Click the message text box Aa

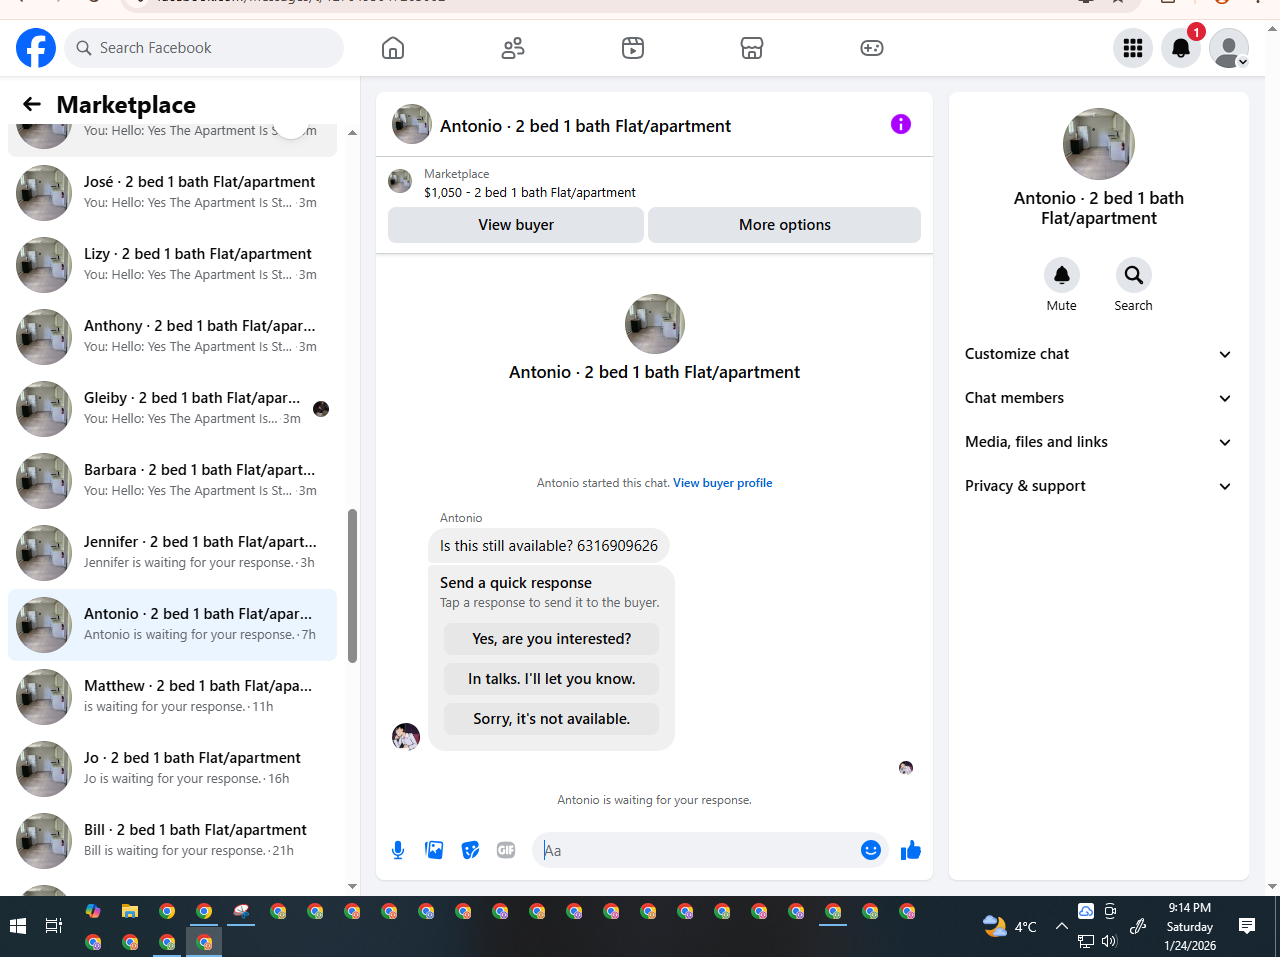(x=698, y=850)
